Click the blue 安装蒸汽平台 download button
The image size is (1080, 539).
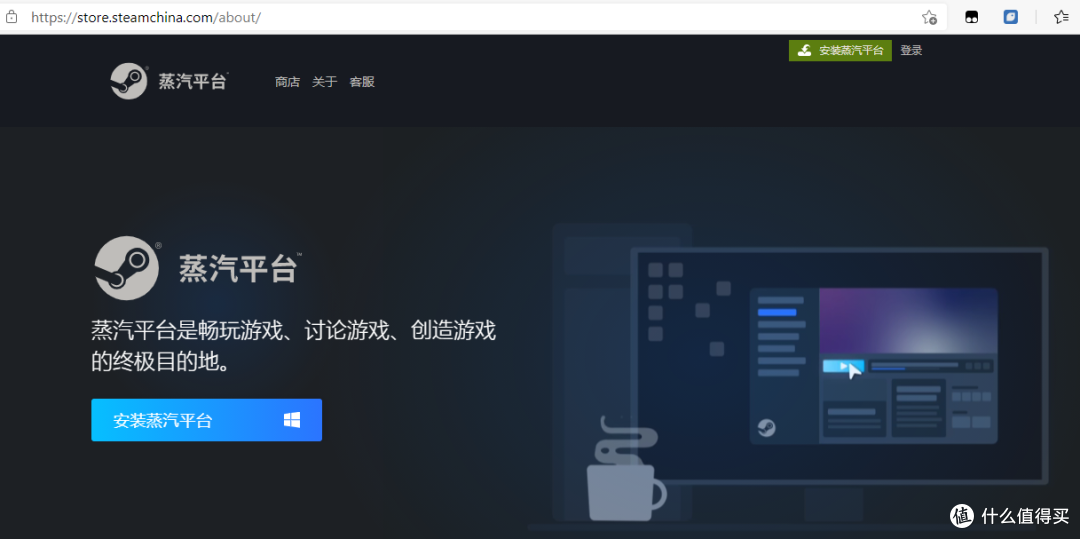pyautogui.click(x=207, y=420)
